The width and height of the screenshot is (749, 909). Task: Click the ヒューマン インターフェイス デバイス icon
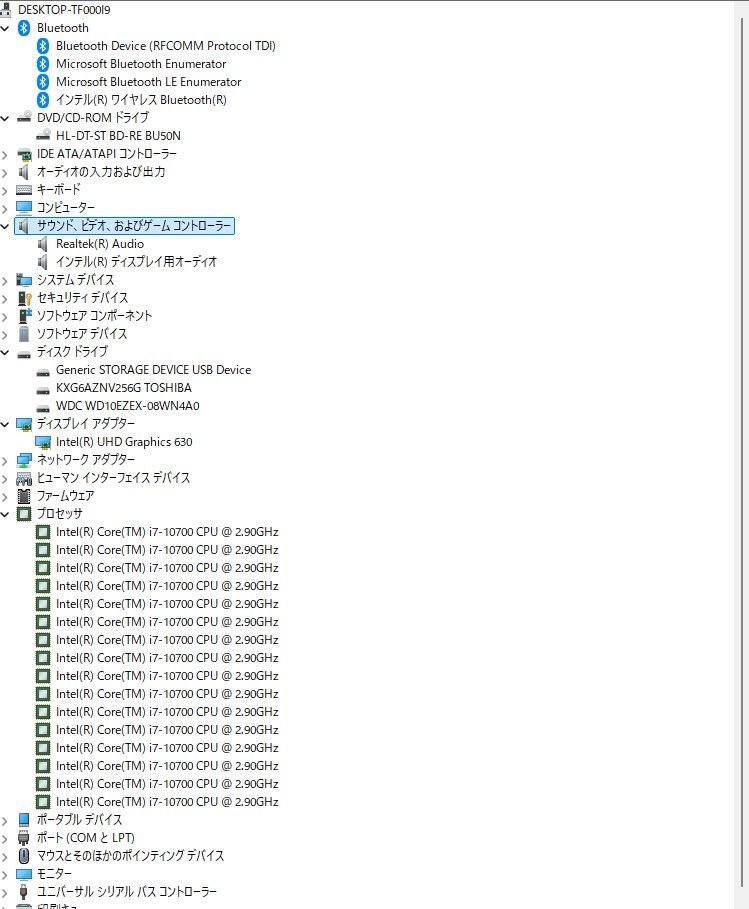point(24,478)
